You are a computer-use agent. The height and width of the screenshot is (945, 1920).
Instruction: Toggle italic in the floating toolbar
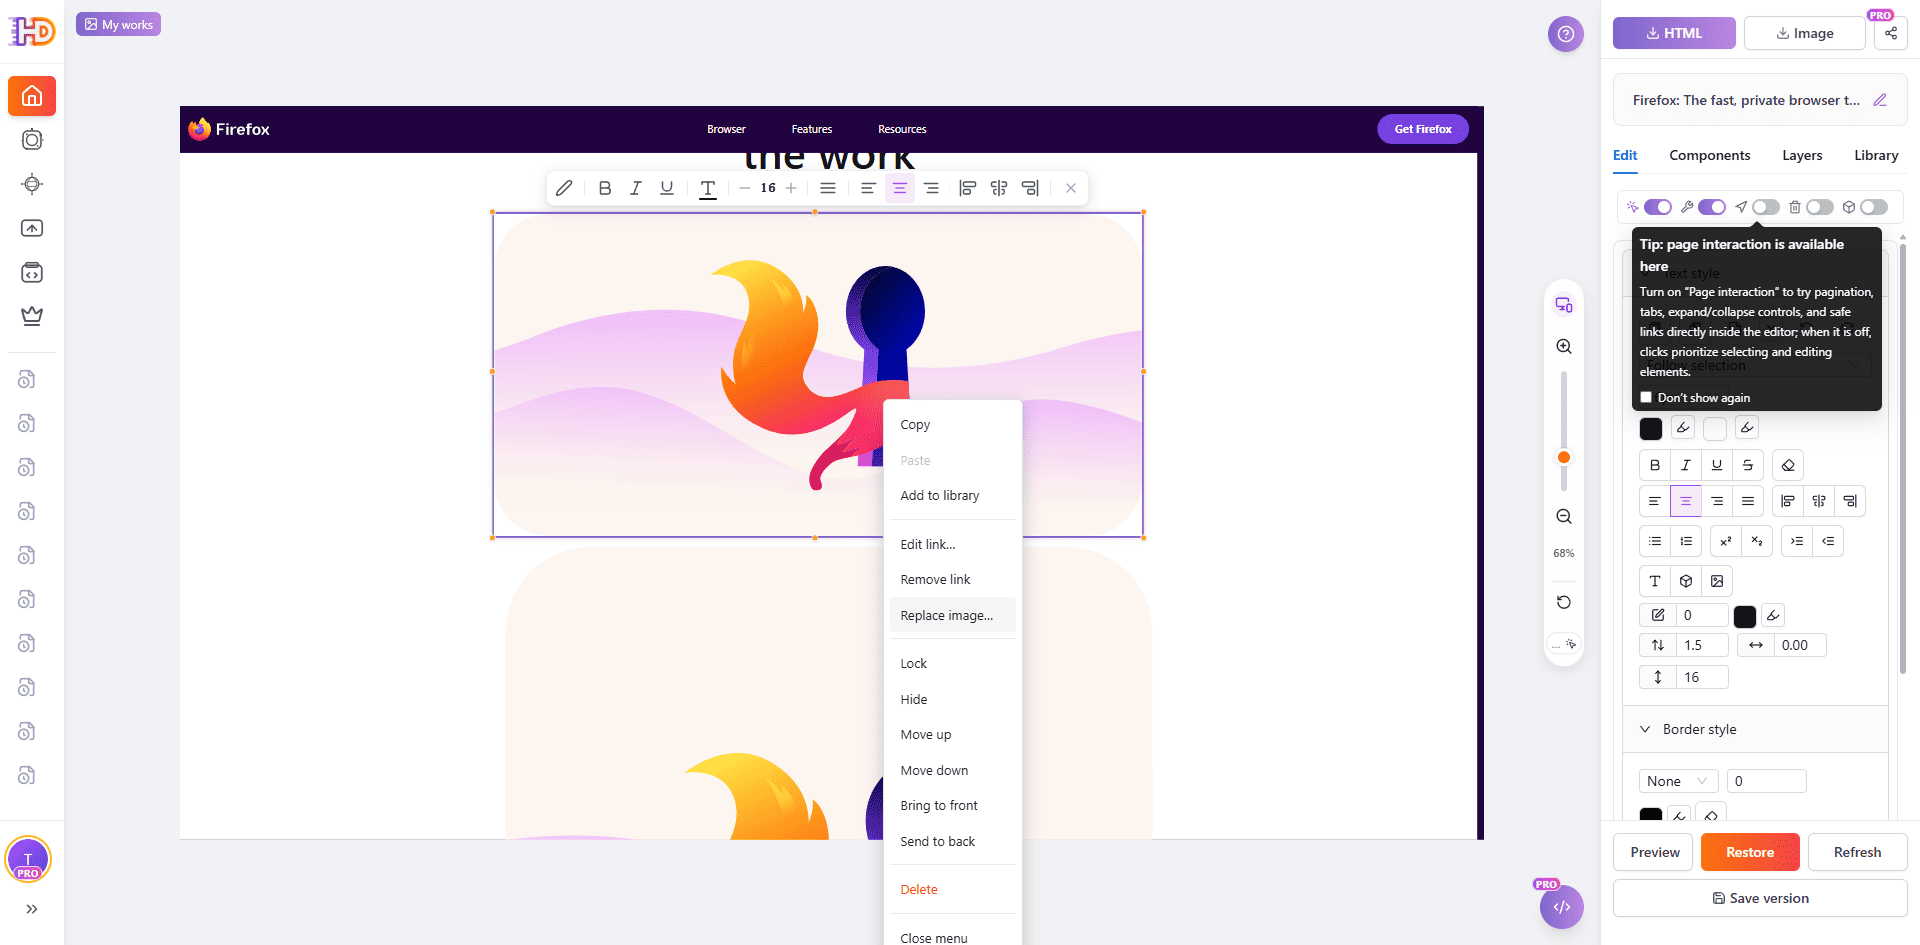click(635, 188)
